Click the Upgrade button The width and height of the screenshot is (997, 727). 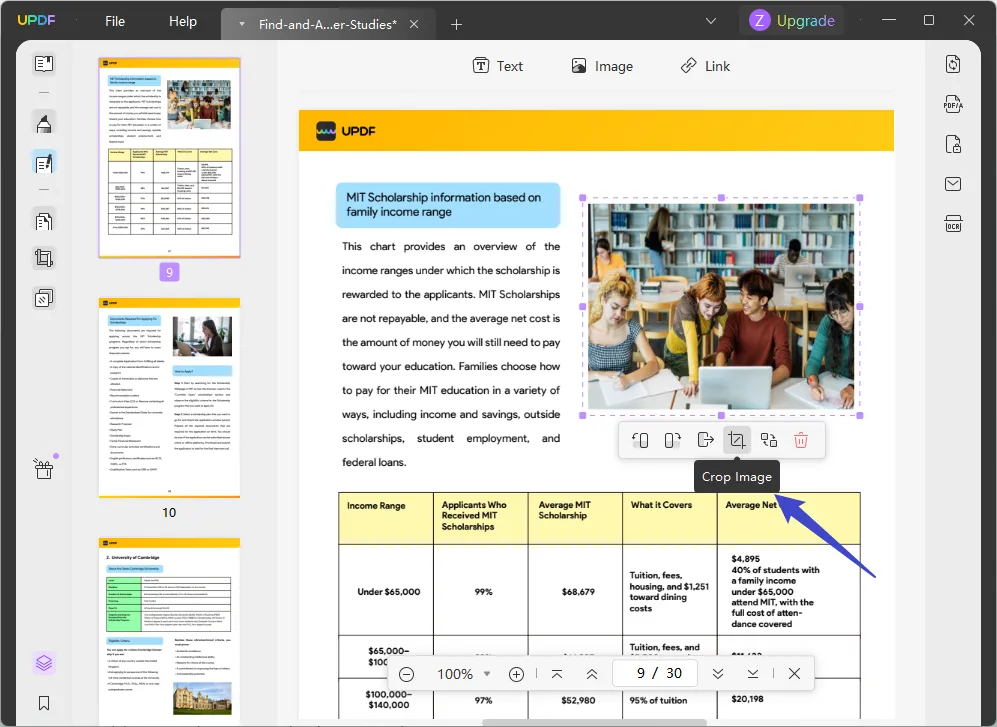(x=792, y=20)
